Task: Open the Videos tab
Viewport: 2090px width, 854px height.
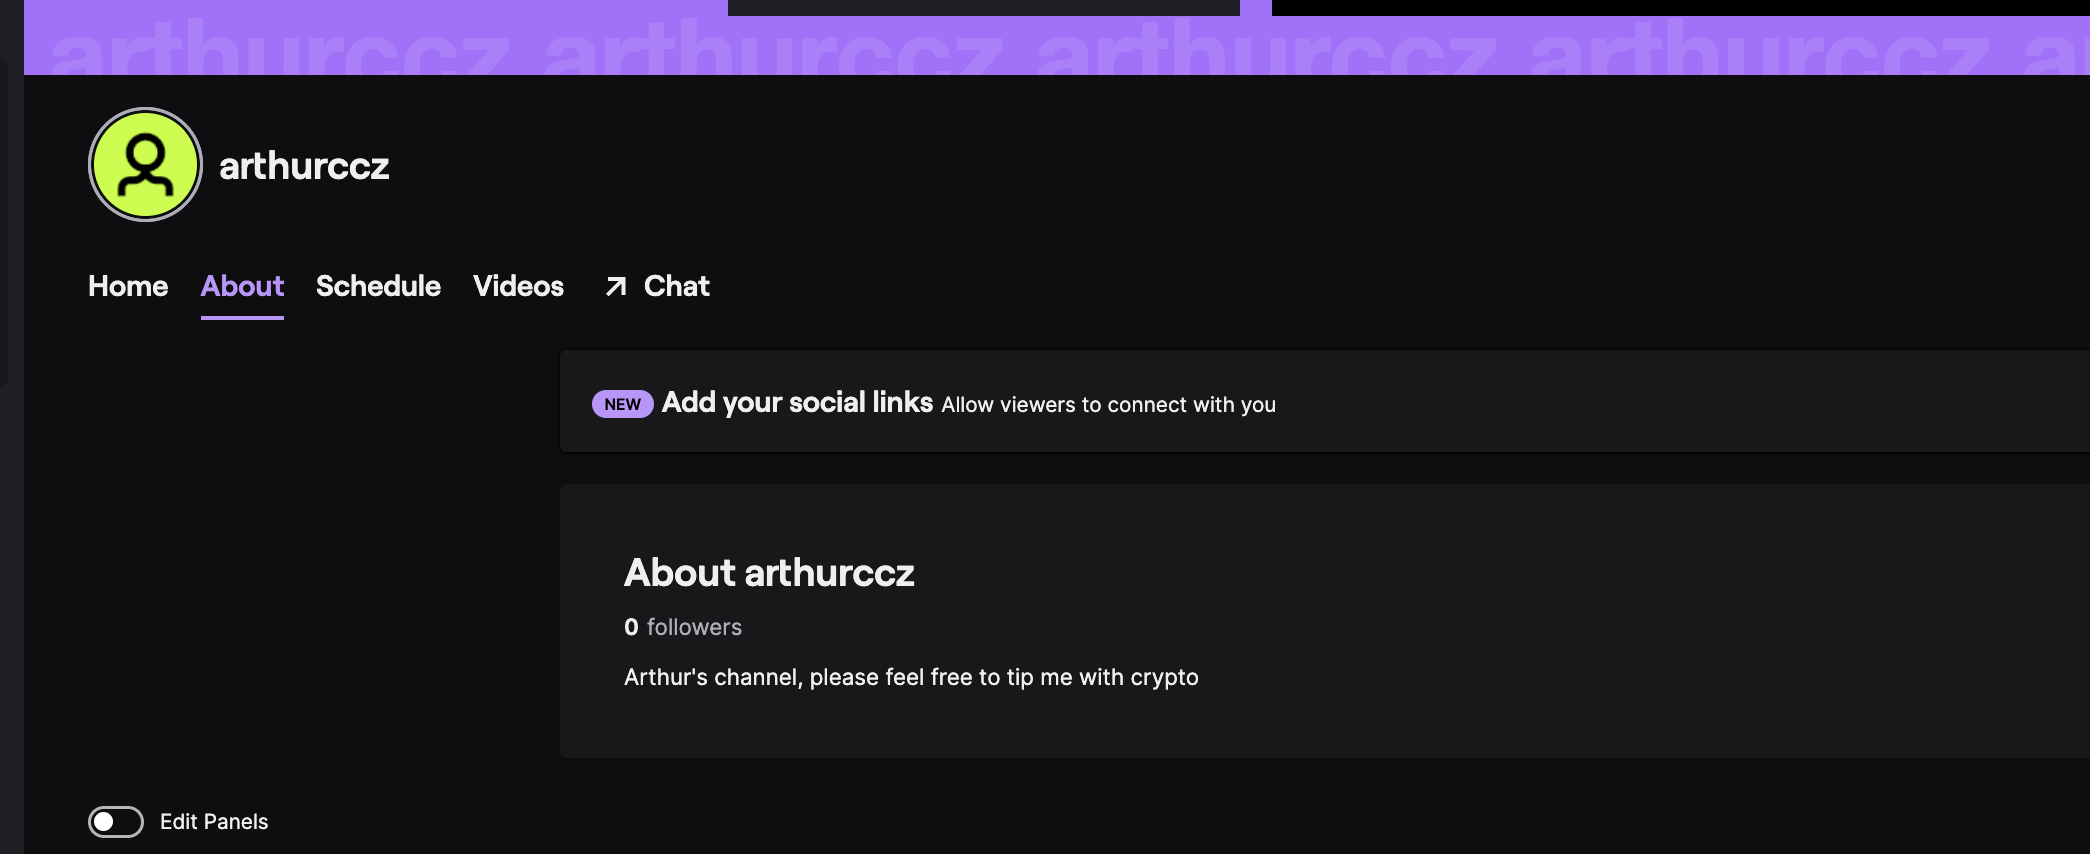Action: 518,286
